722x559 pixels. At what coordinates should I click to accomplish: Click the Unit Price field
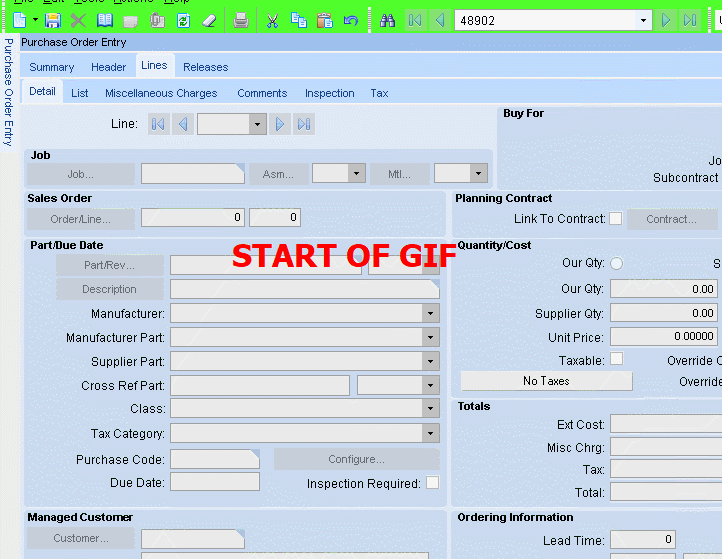click(x=664, y=336)
